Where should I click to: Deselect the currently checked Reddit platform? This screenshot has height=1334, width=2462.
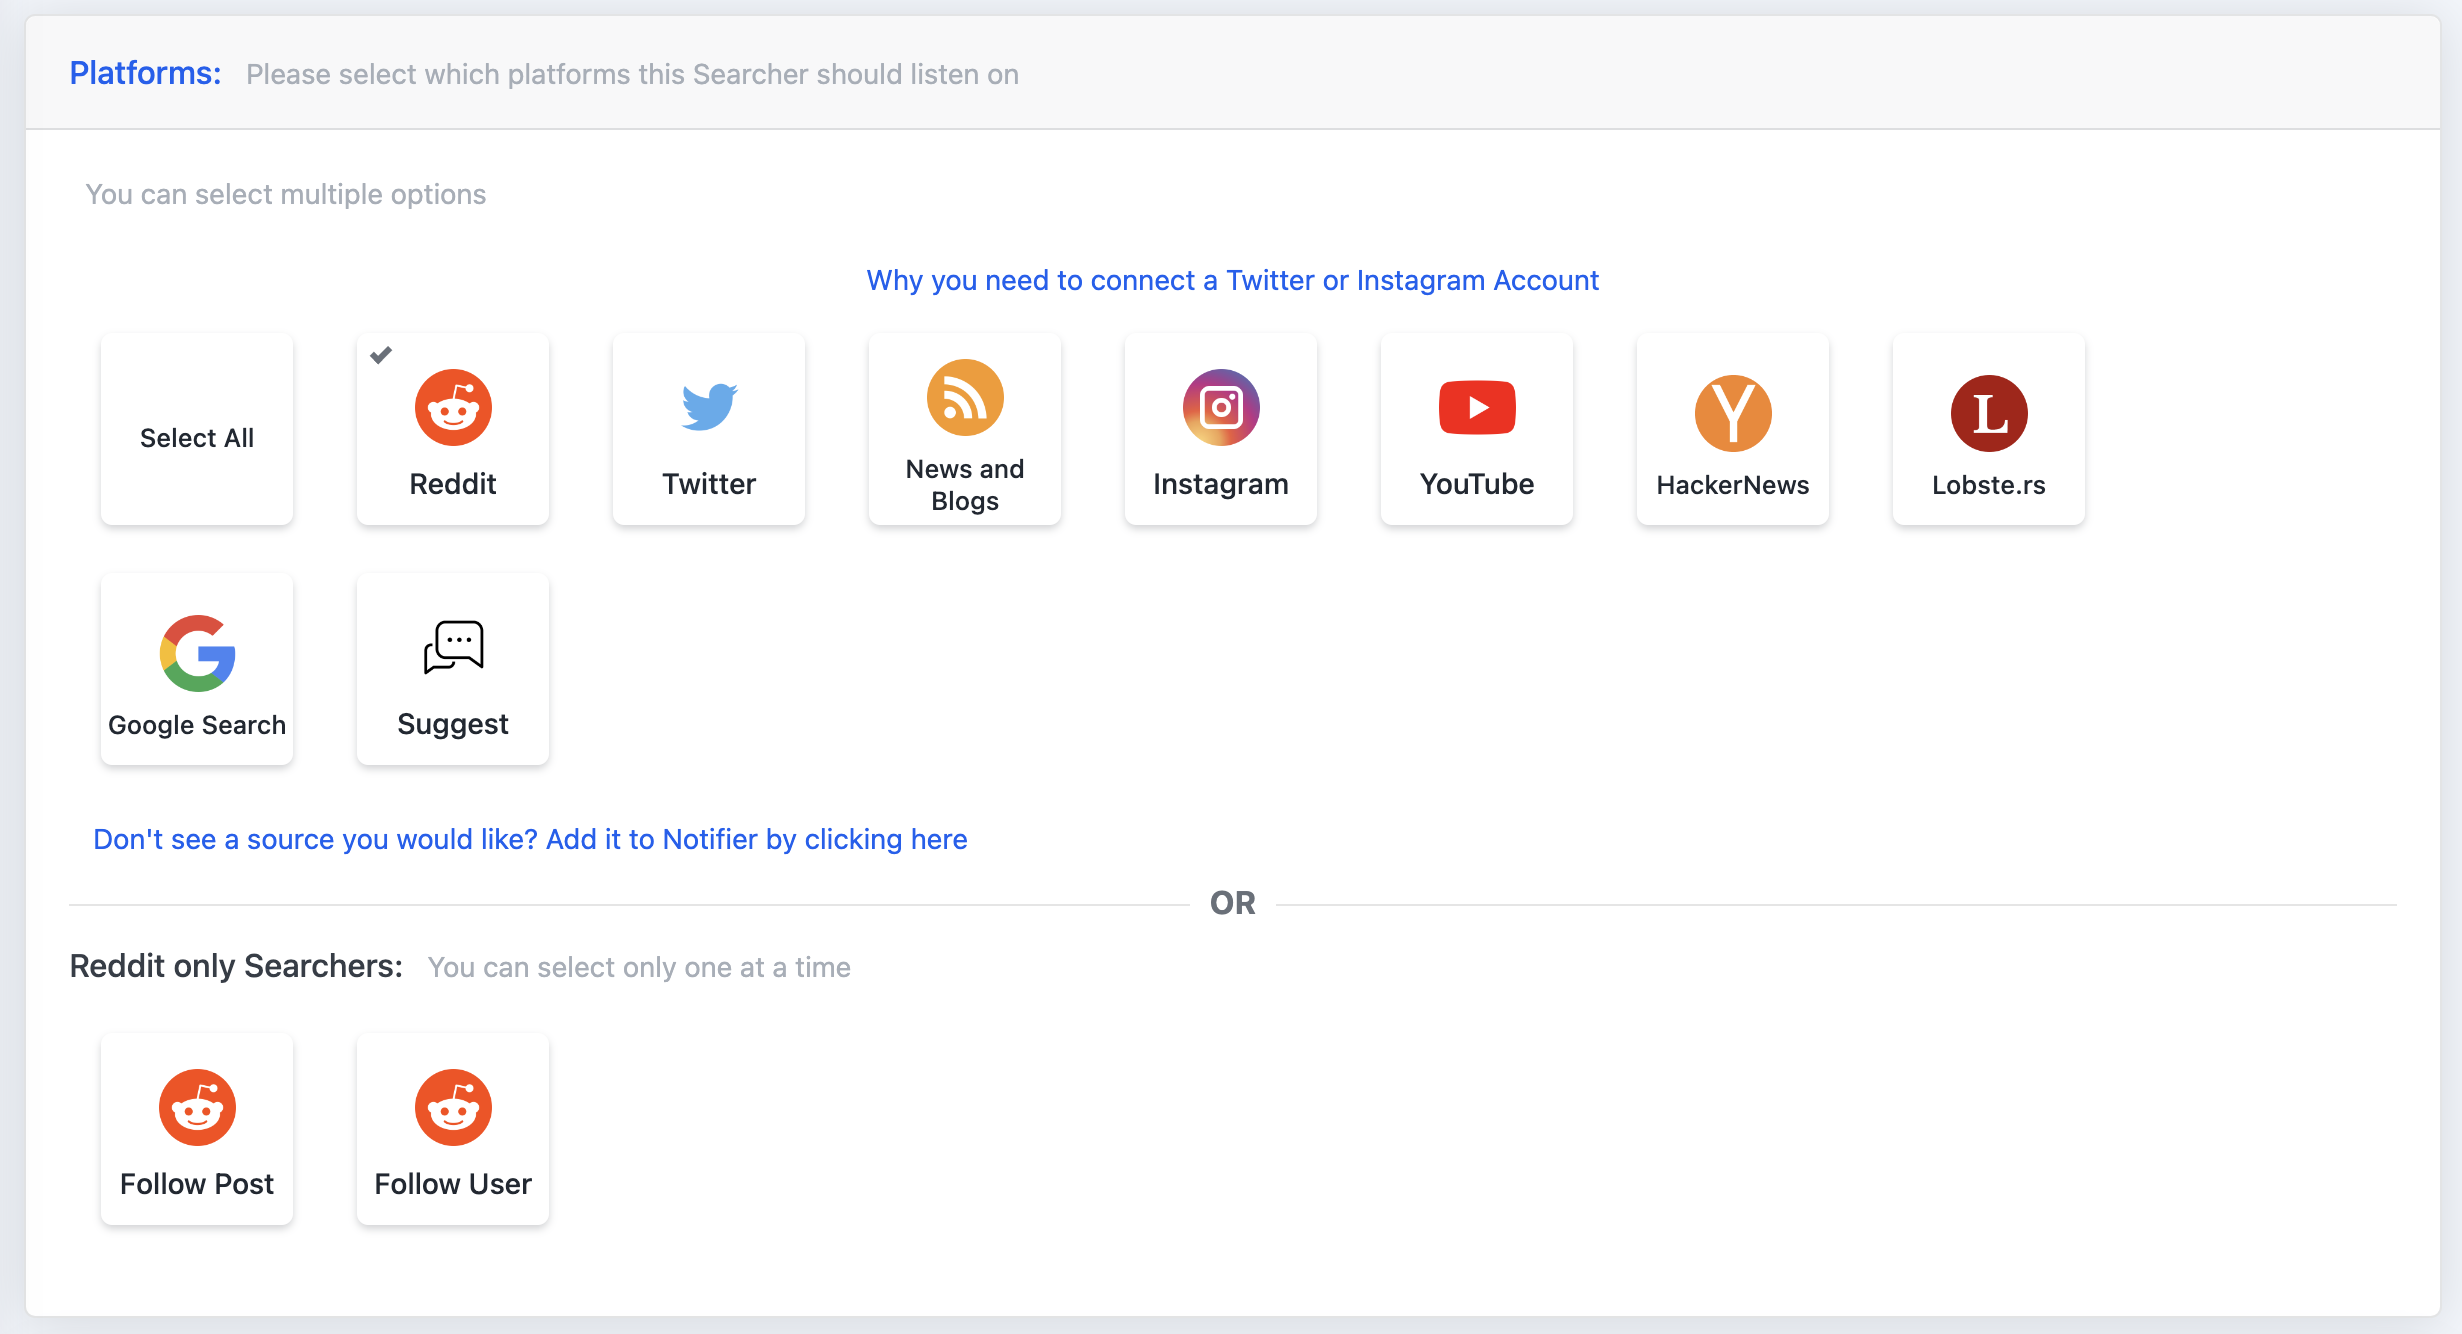[452, 429]
